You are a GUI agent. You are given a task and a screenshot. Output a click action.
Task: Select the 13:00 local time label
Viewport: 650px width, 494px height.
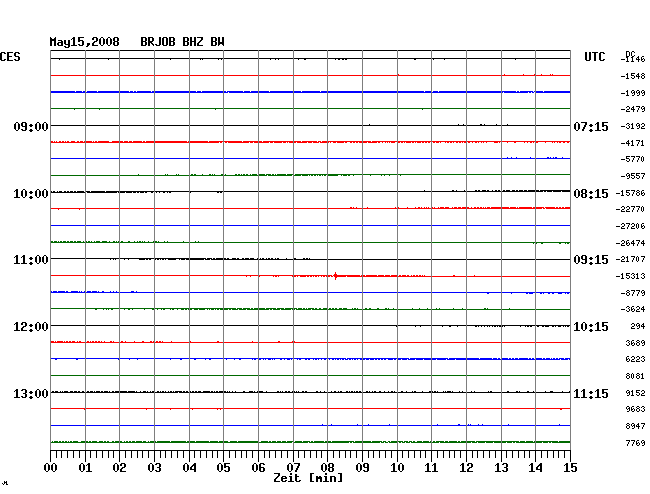coord(31,393)
